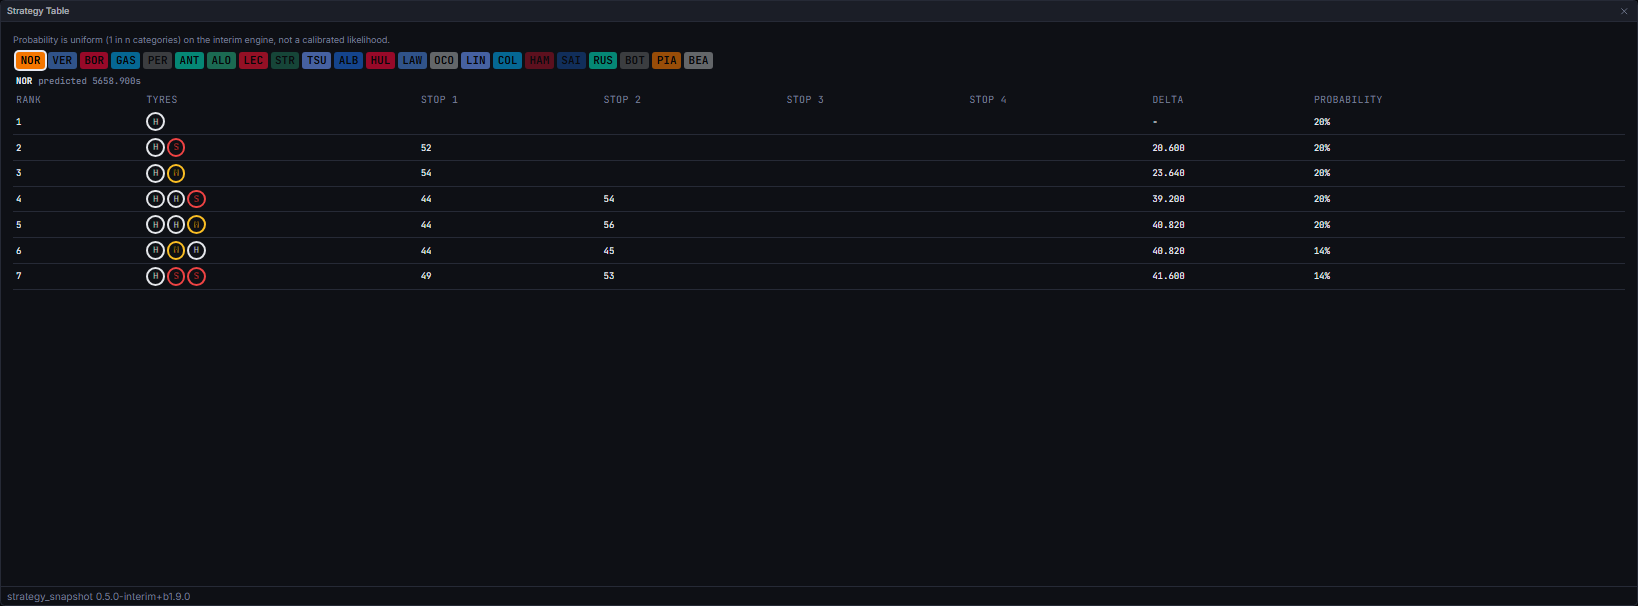Pick the HUL driver chip
The width and height of the screenshot is (1638, 606).
coord(380,60)
